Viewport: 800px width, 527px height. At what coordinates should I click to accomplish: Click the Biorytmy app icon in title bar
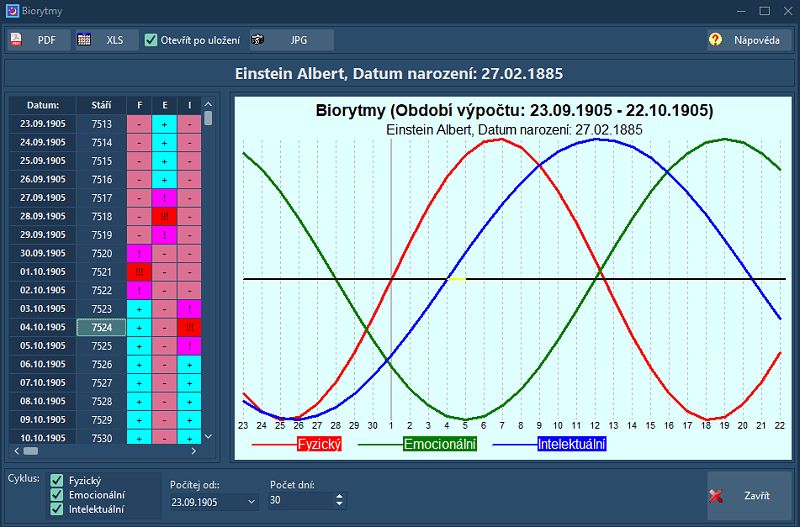click(x=11, y=11)
